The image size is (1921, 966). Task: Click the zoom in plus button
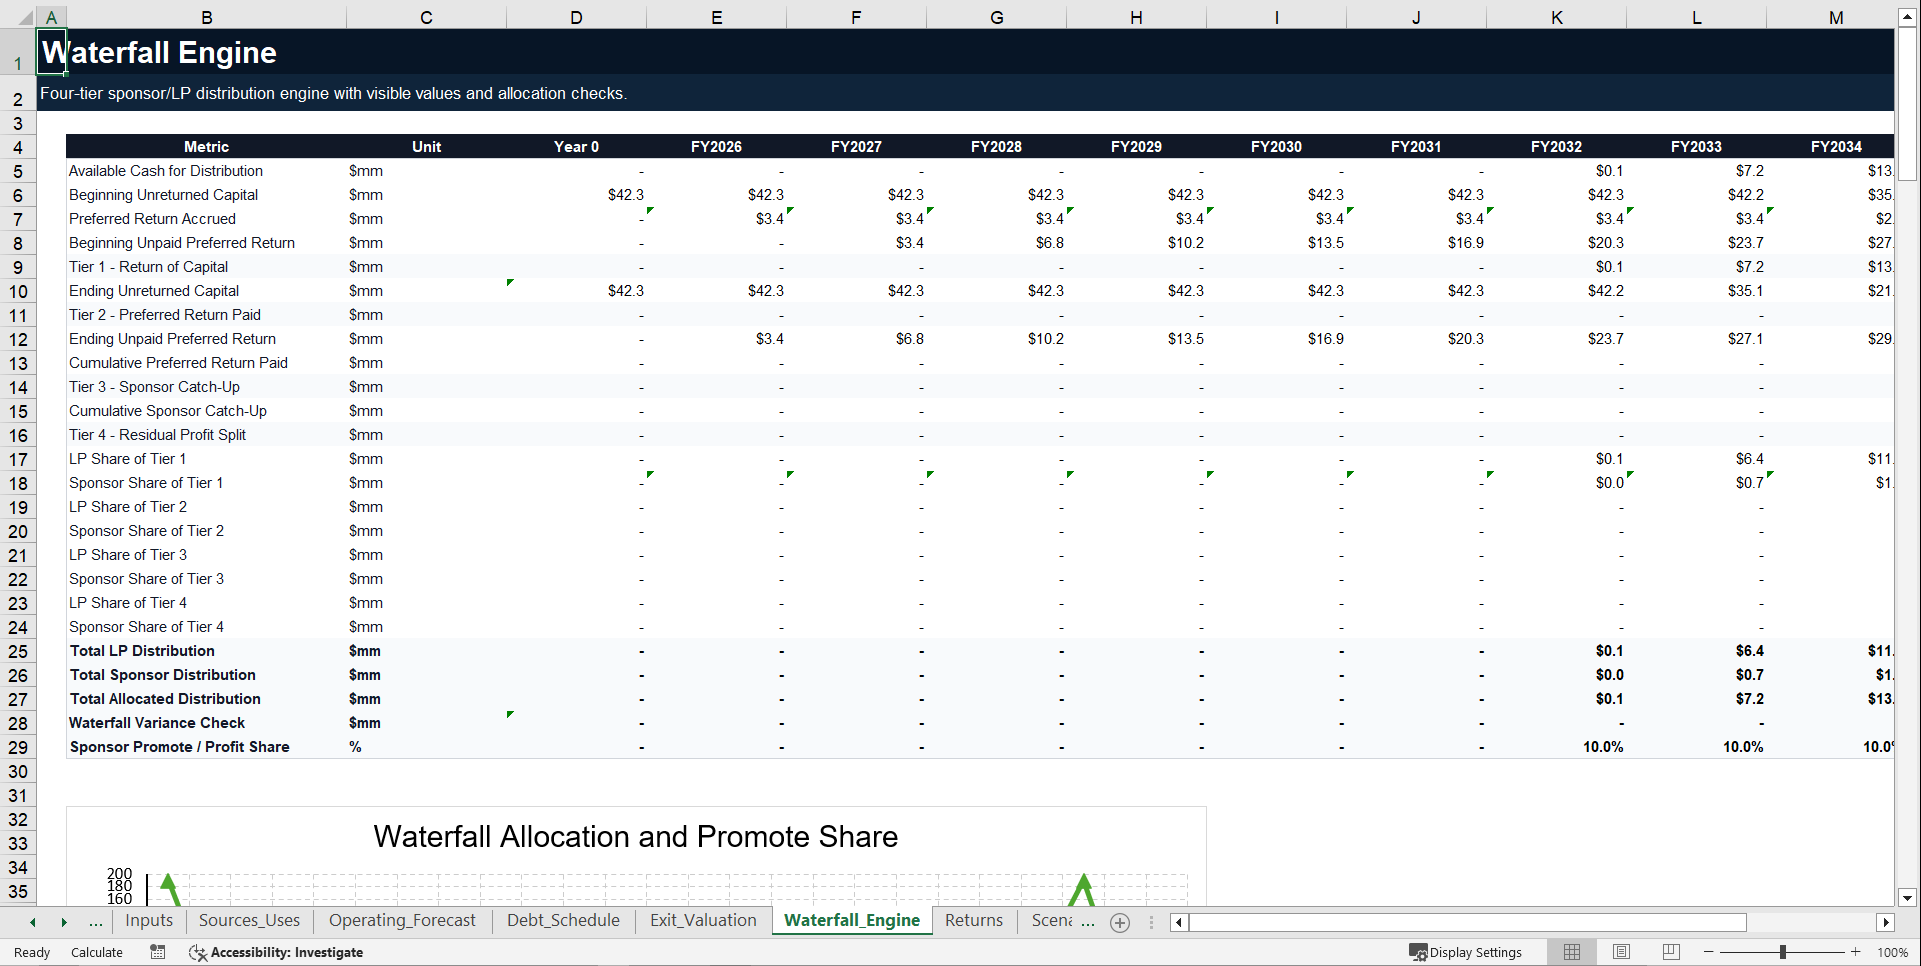(1856, 952)
